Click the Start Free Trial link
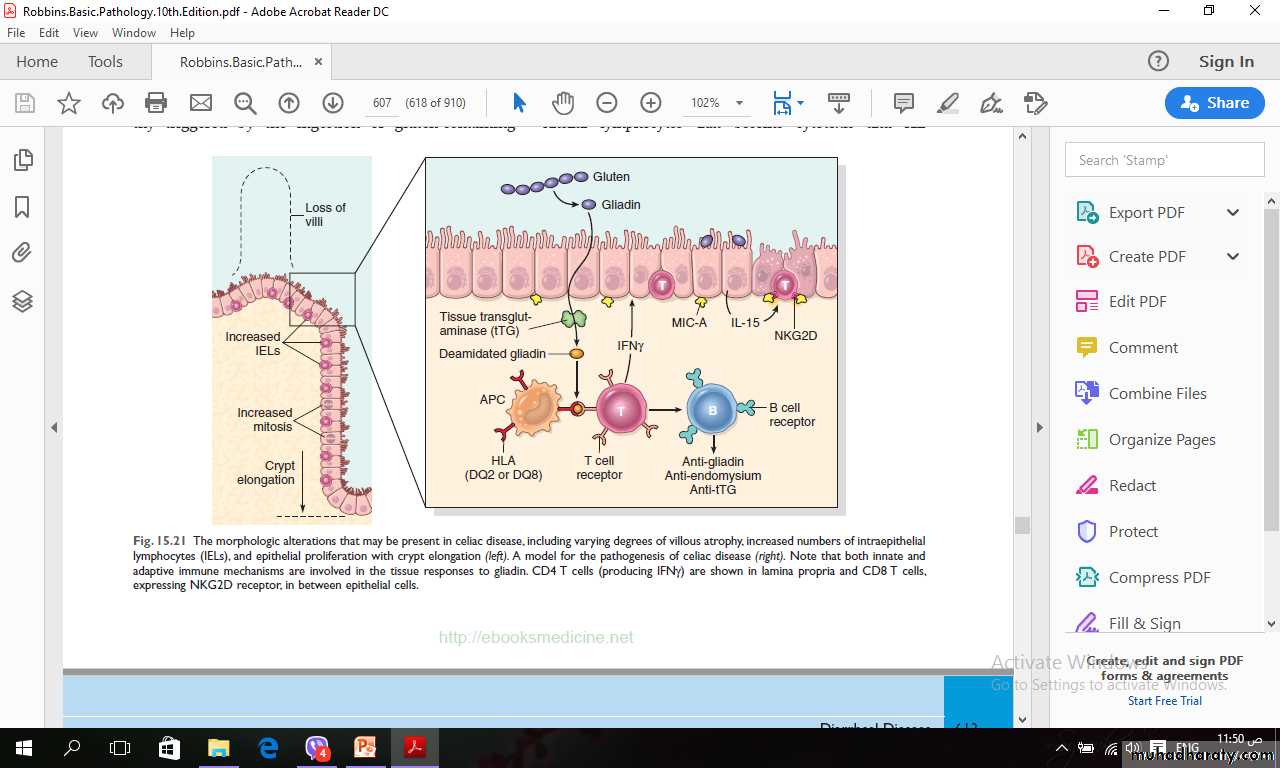 coord(1164,701)
